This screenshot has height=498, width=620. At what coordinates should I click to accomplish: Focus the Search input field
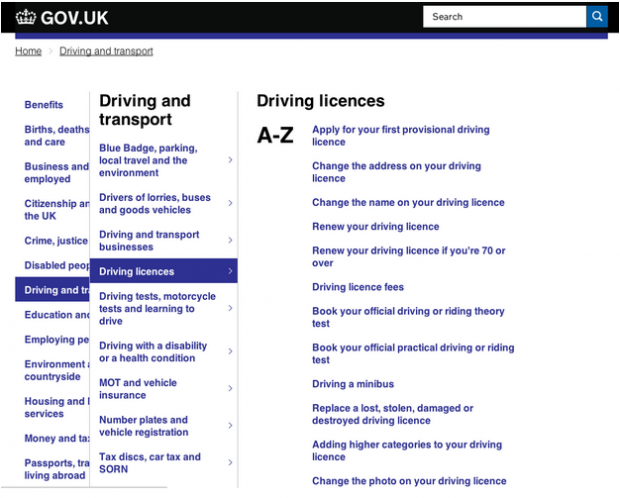[x=505, y=17]
